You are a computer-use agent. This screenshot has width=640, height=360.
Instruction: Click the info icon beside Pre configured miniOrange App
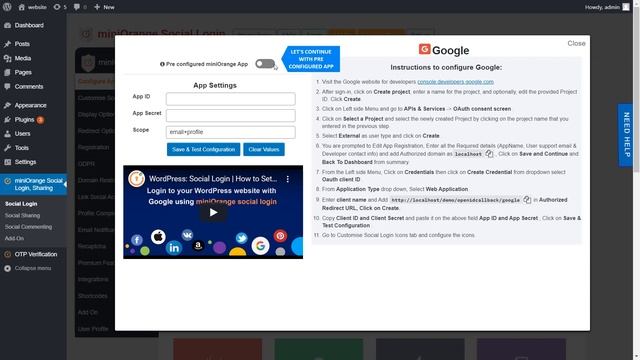pyautogui.click(x=162, y=64)
